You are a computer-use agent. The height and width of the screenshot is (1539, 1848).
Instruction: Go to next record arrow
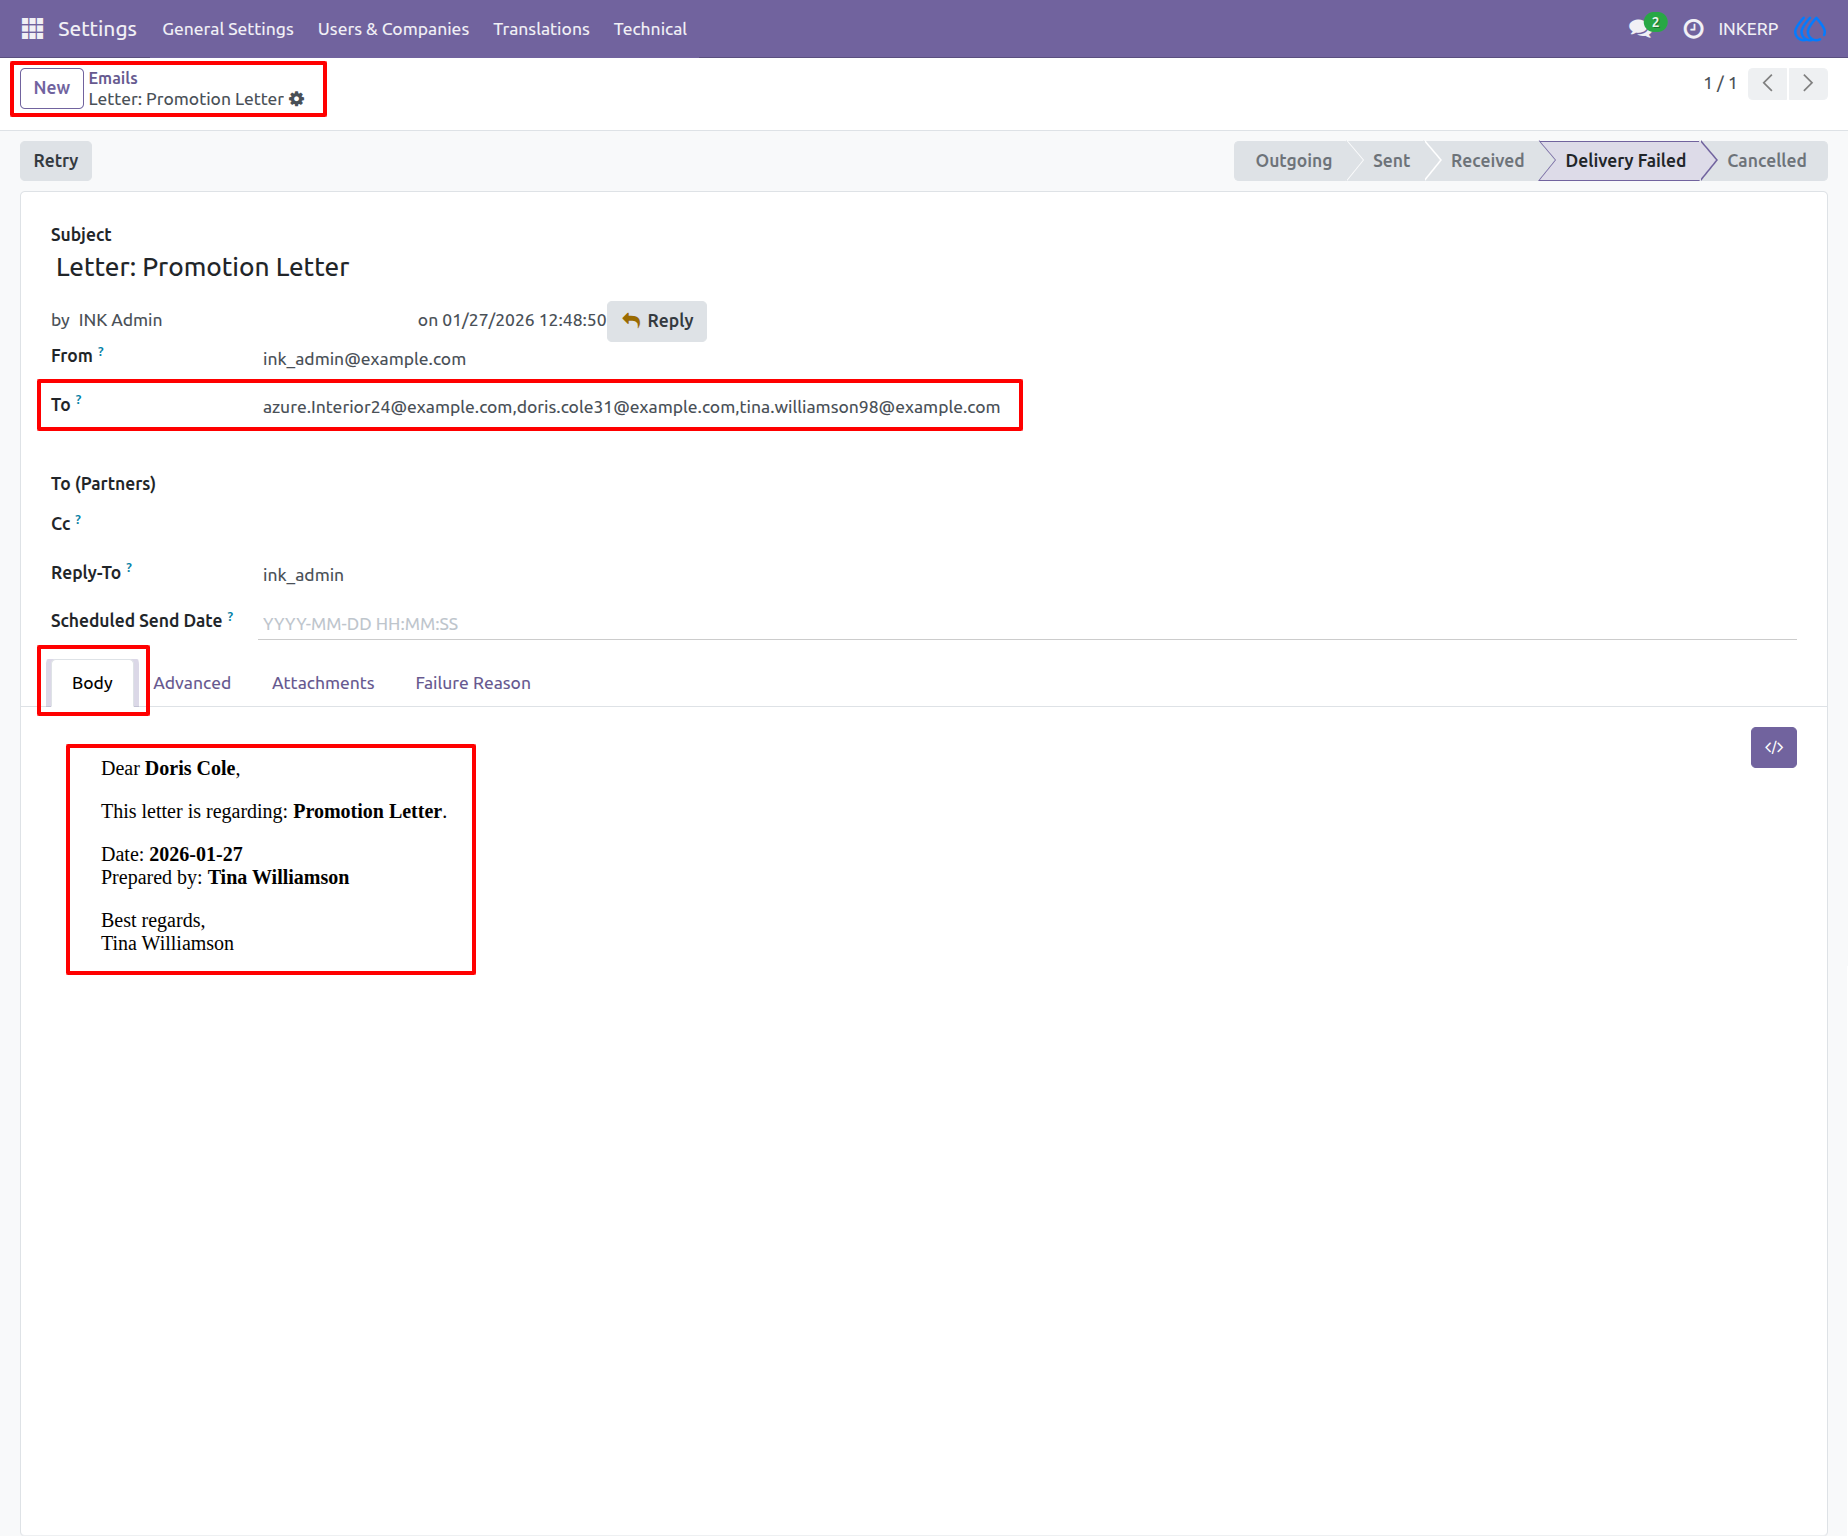click(1808, 83)
